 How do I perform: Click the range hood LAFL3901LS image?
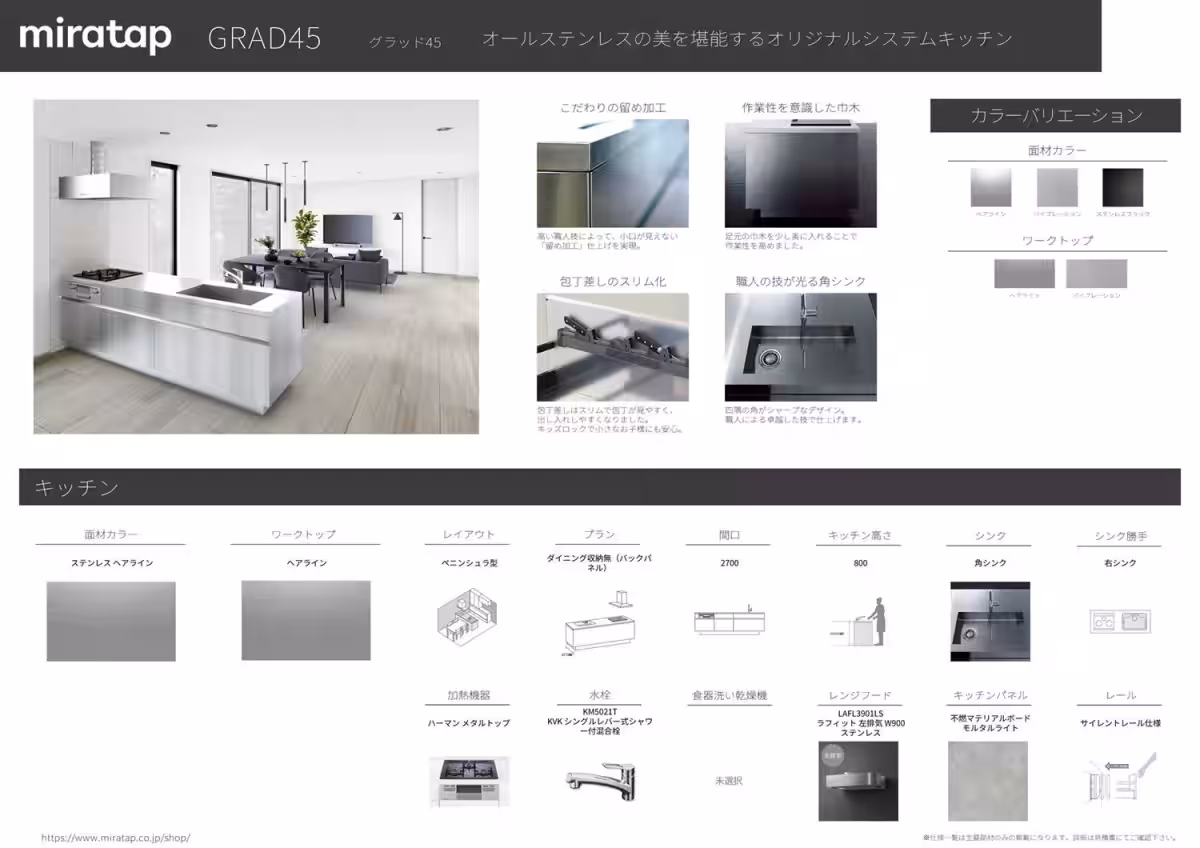click(x=858, y=781)
